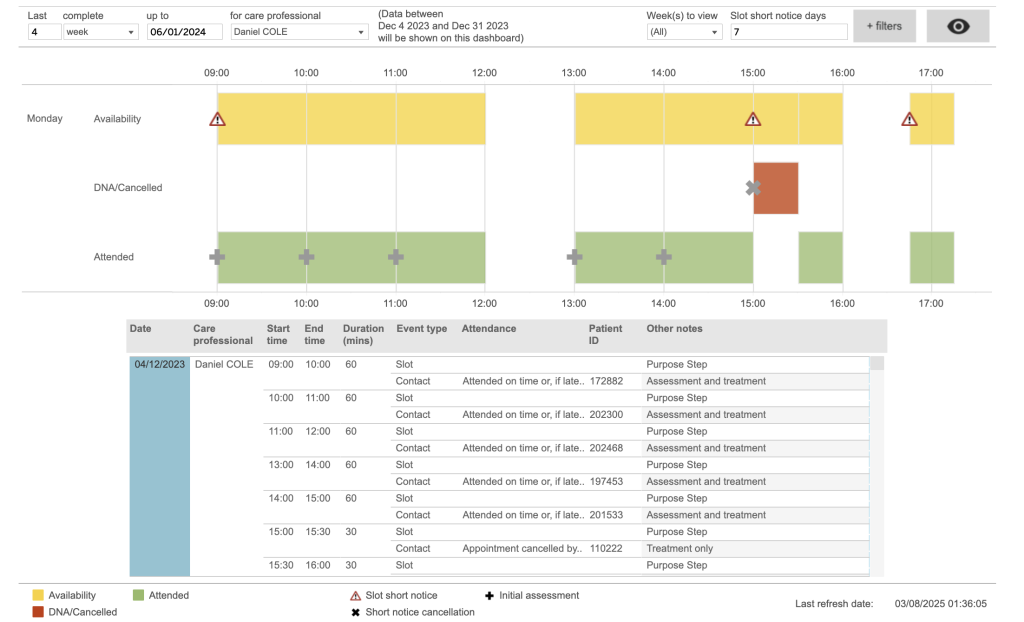This screenshot has width=1024, height=622.
Task: Click the short notice cancellation X marker
Action: tap(753, 188)
